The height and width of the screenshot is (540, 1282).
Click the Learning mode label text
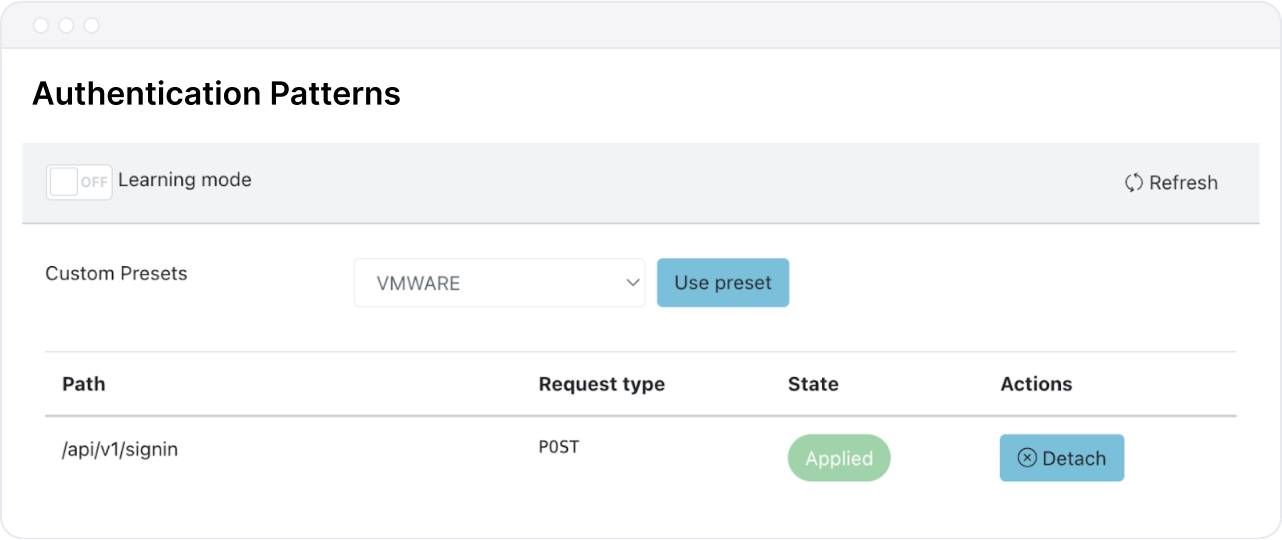point(185,180)
